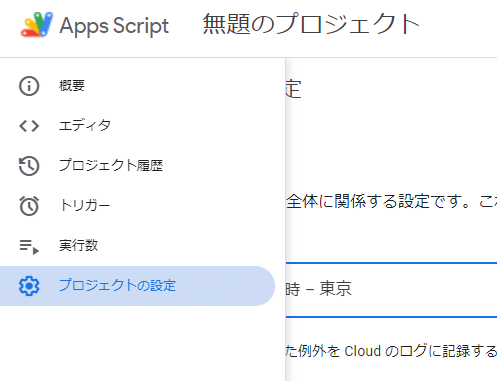Open the timezone dropdown showing 東京
497x381 pixels.
point(391,289)
